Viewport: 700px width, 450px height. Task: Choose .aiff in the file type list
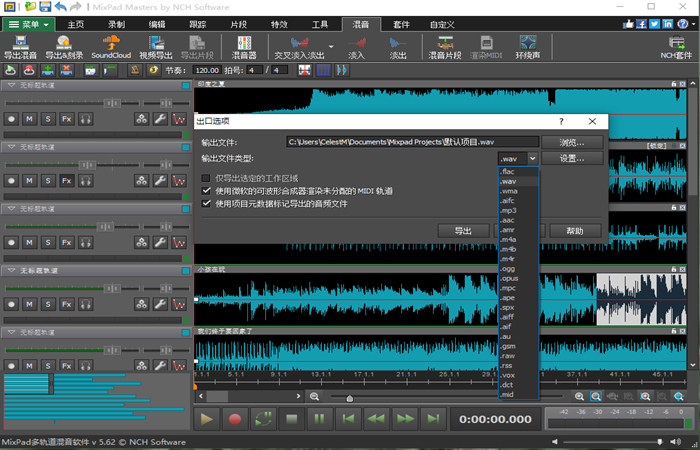[519, 317]
